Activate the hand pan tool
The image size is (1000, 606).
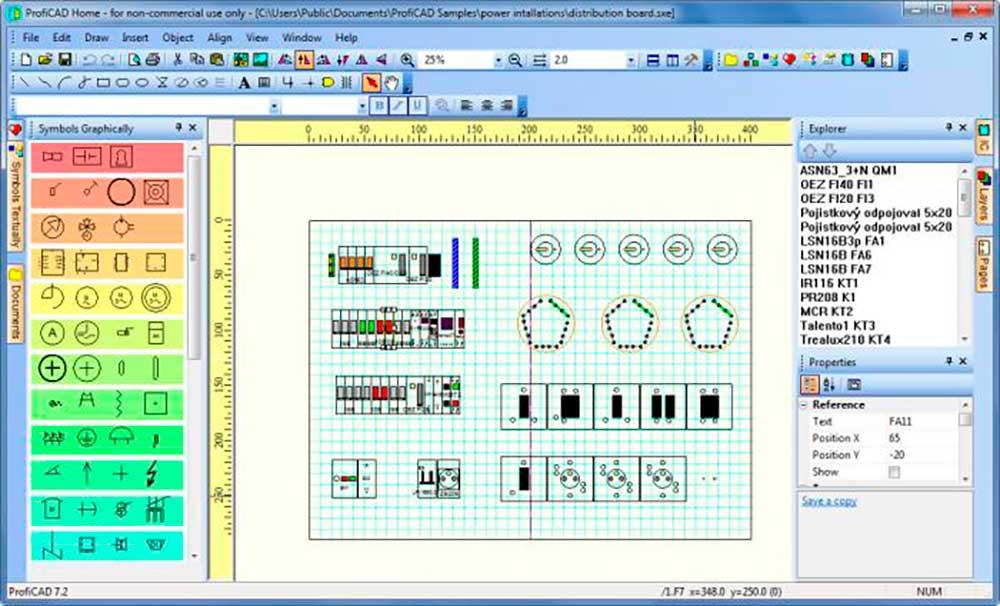pos(390,83)
